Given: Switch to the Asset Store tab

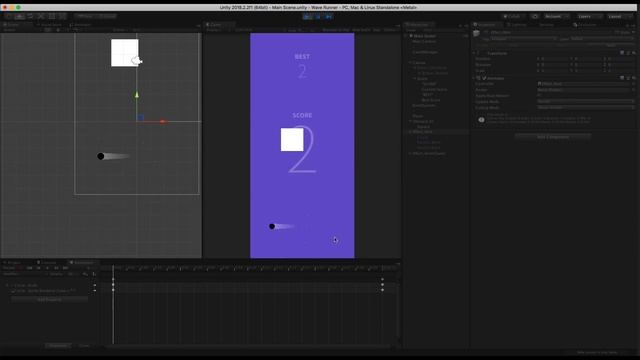Looking at the screenshot, I should 49,24.
